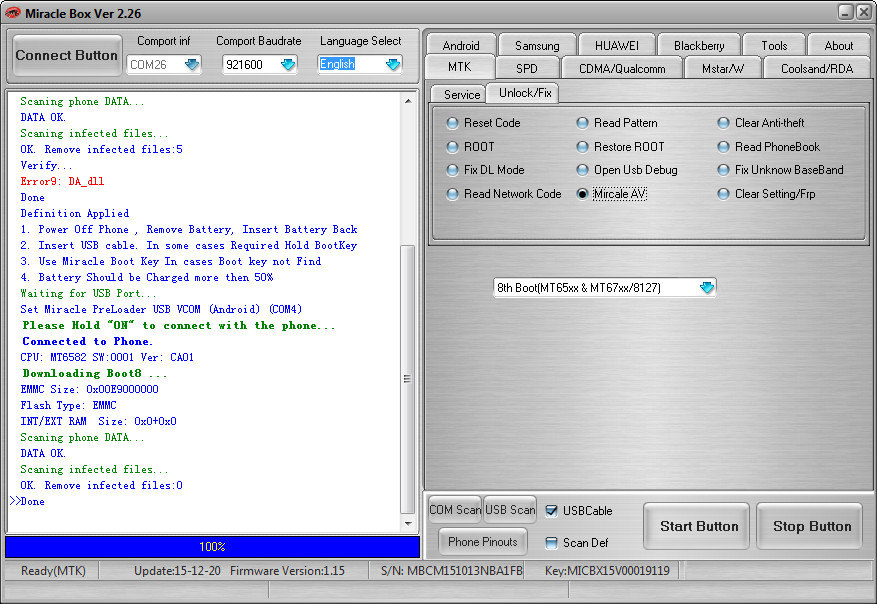The image size is (877, 604).
Task: Click the 'Definition Applied' log line
Action: tap(74, 213)
